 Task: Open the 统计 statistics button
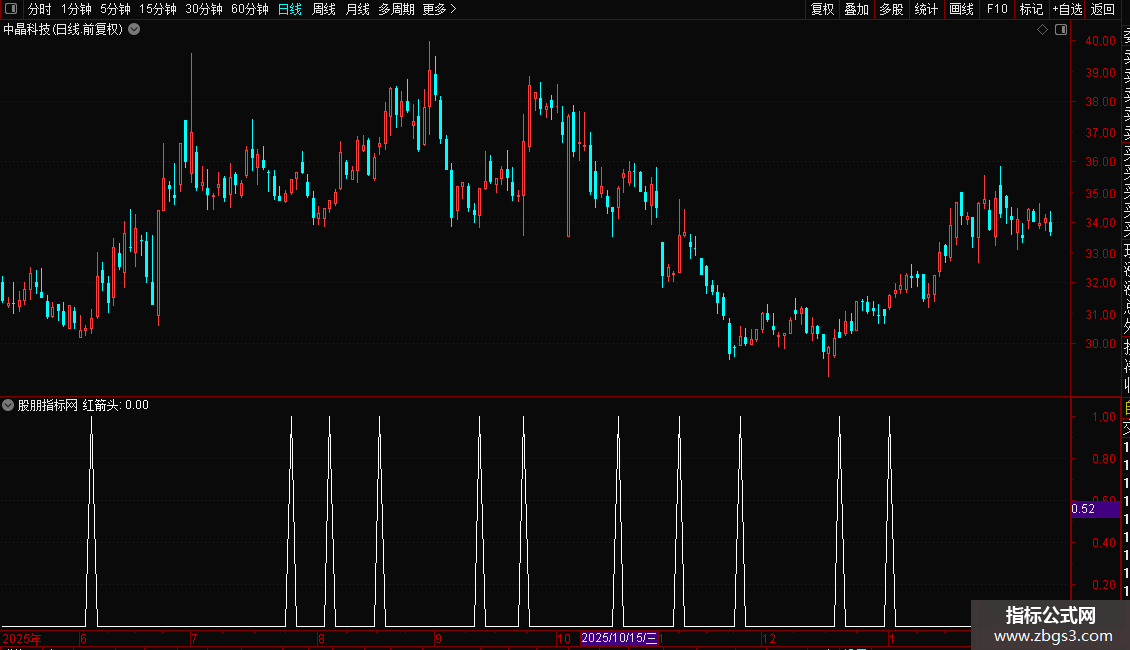(926, 9)
